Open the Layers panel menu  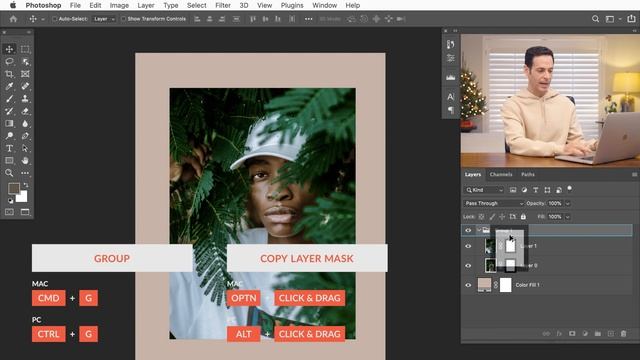point(634,174)
